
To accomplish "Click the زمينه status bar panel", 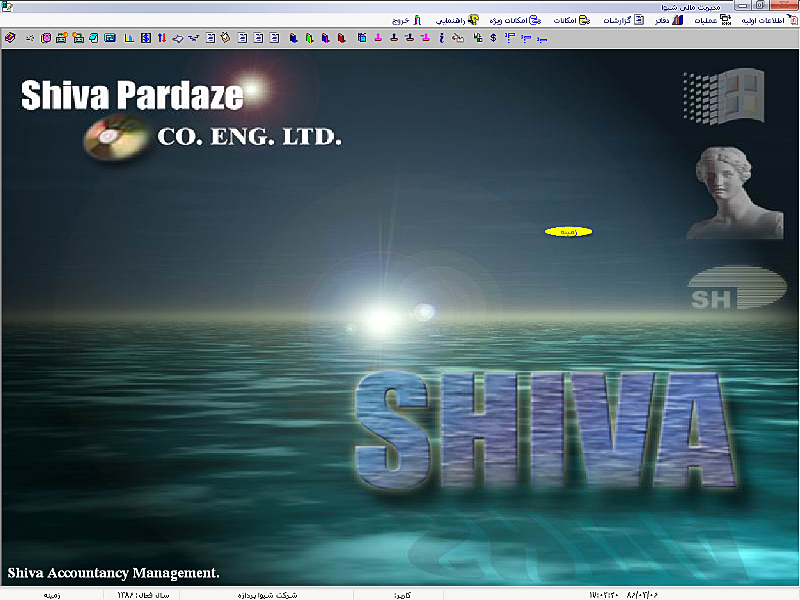I will click(52, 594).
